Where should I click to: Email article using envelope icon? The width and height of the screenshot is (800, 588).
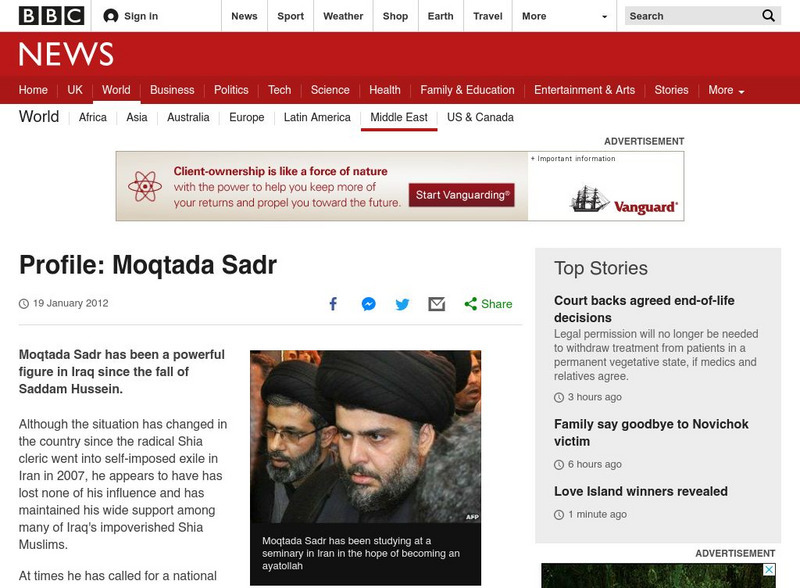point(437,304)
